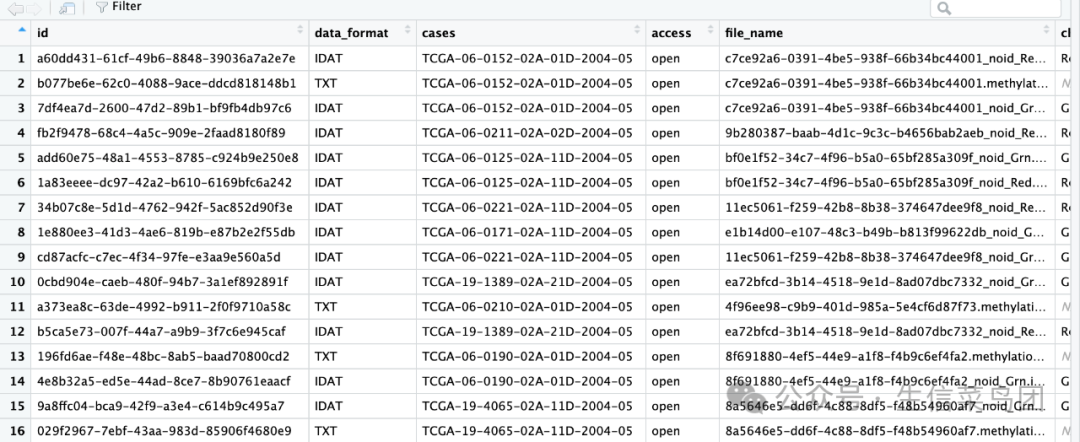Select cases cell TCGA-06-0211-02A-02D-2004-05

pyautogui.click(x=527, y=132)
